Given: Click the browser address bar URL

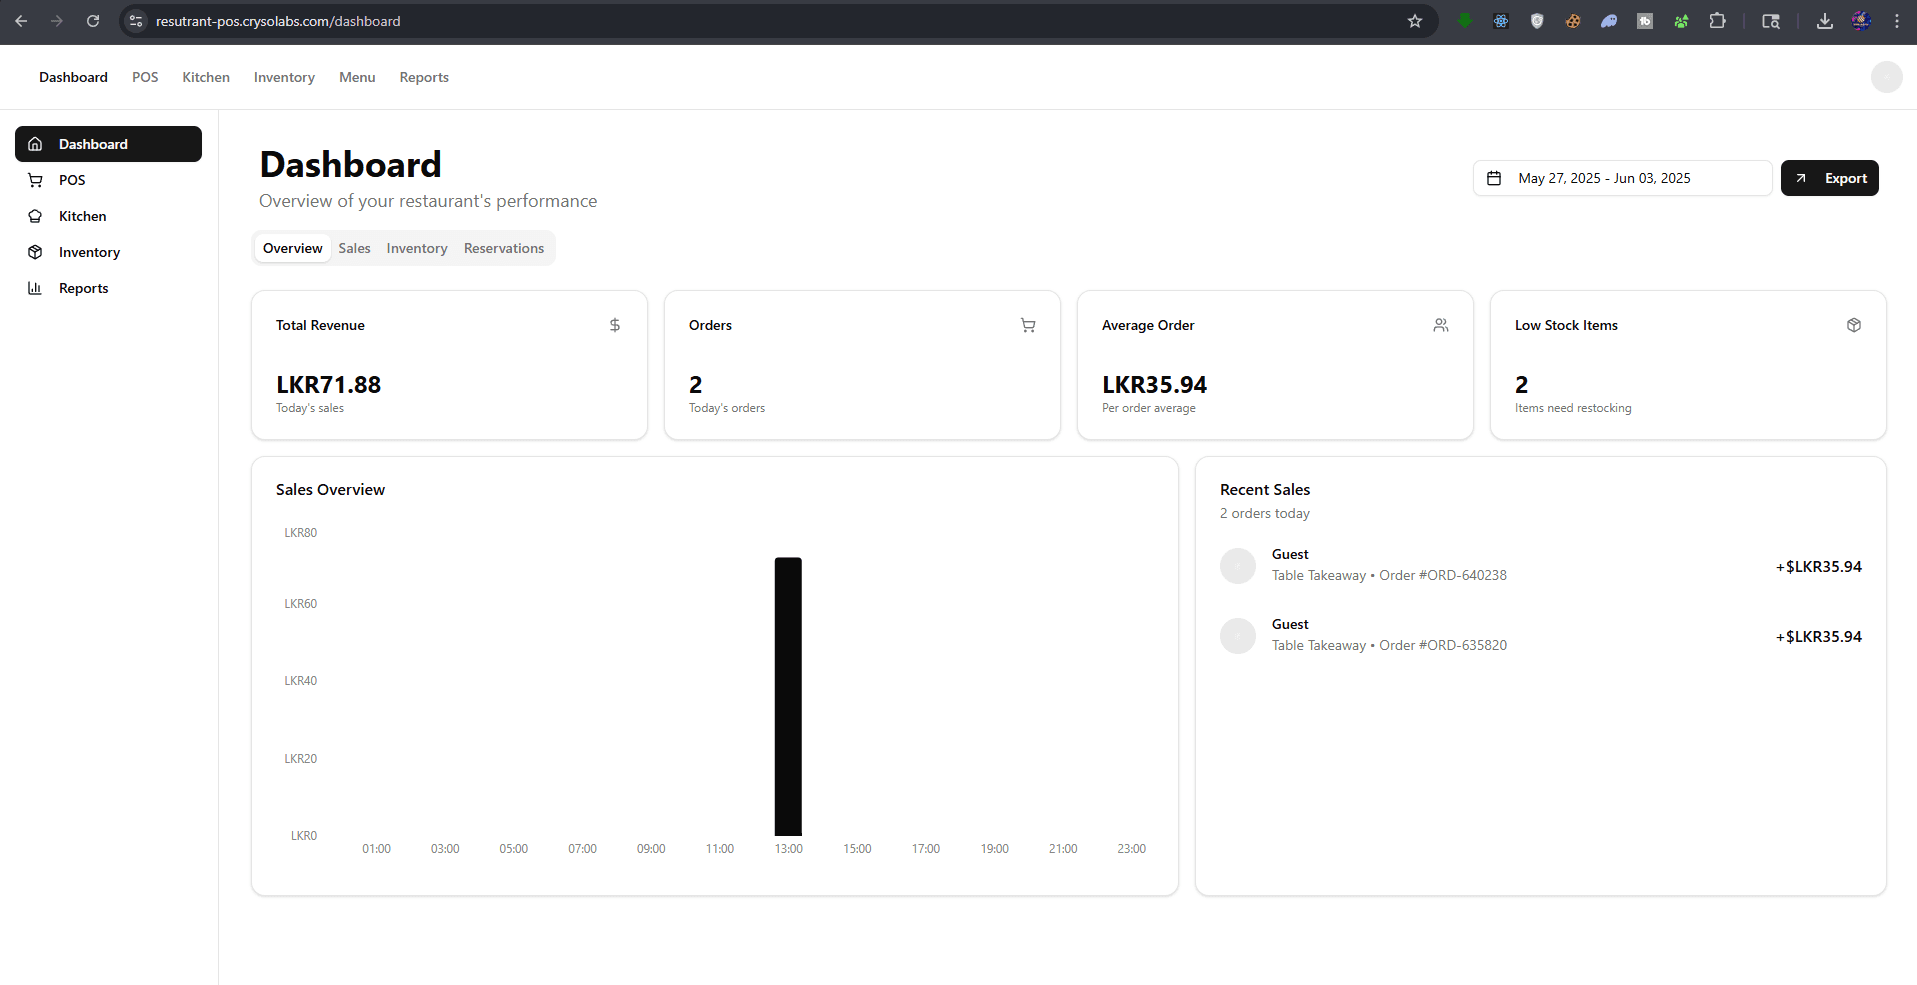Looking at the screenshot, I should click(x=278, y=21).
